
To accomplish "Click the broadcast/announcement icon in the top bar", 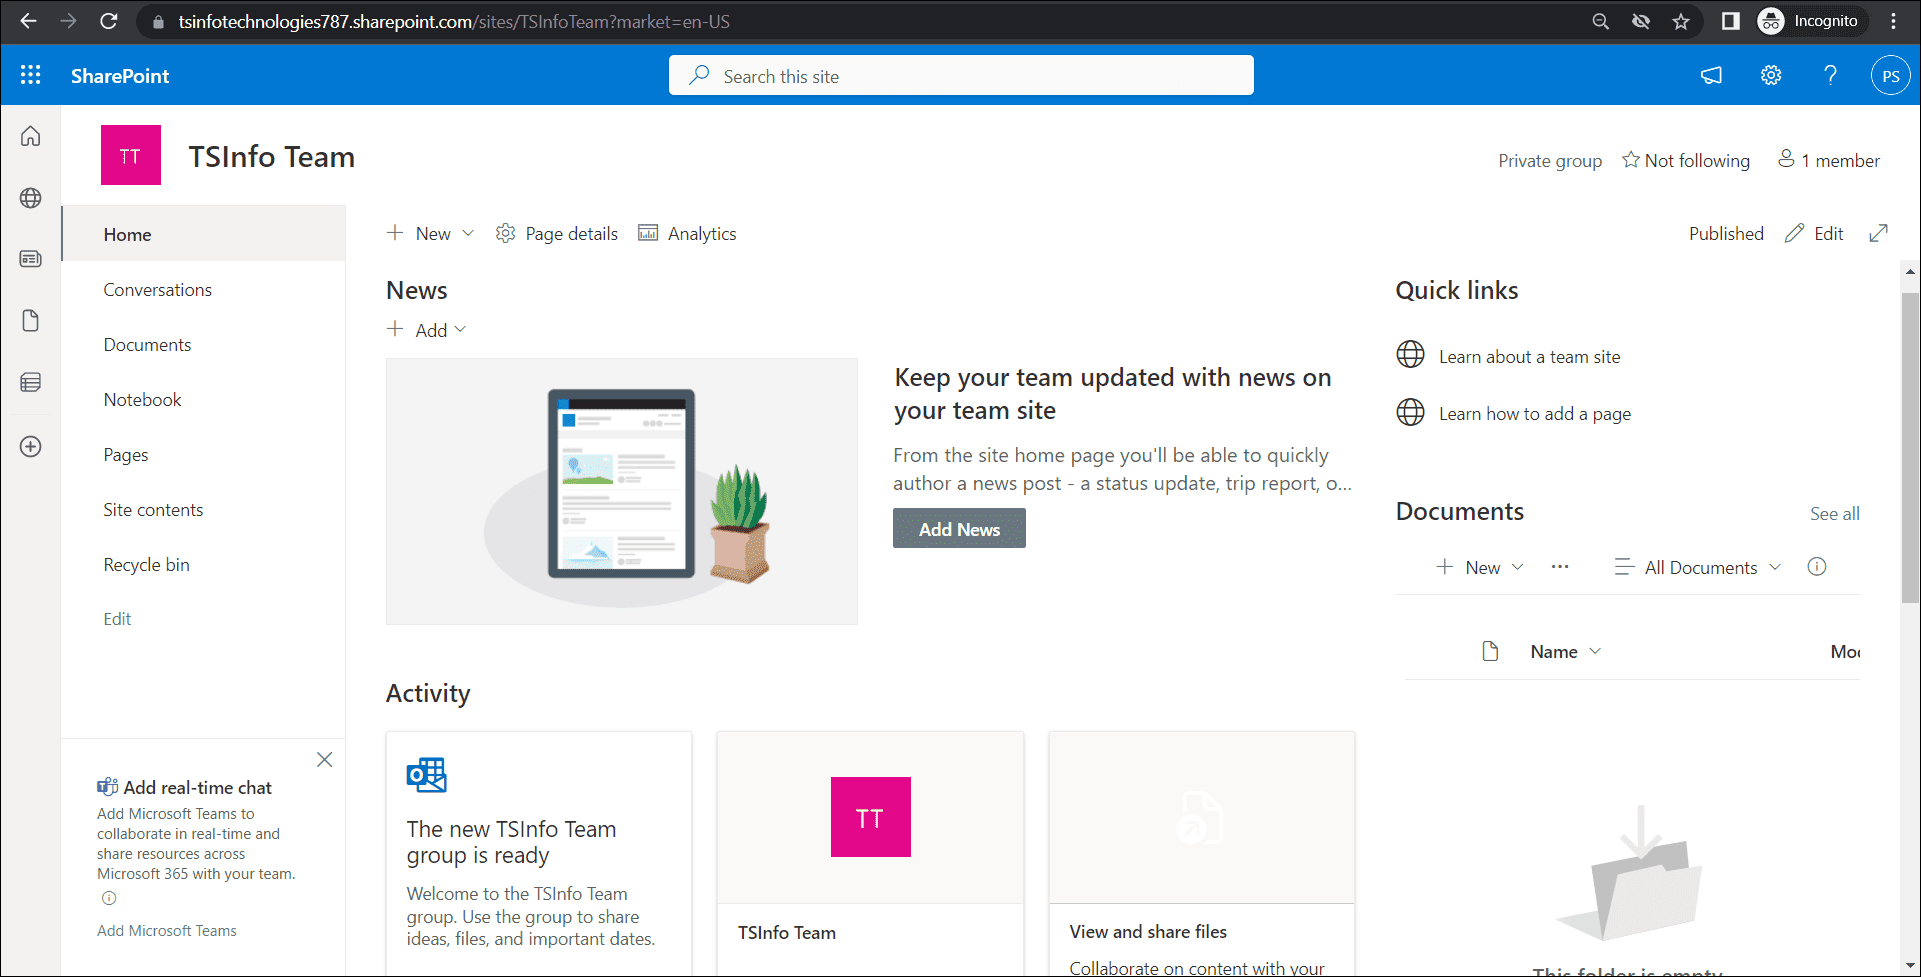I will [1711, 74].
